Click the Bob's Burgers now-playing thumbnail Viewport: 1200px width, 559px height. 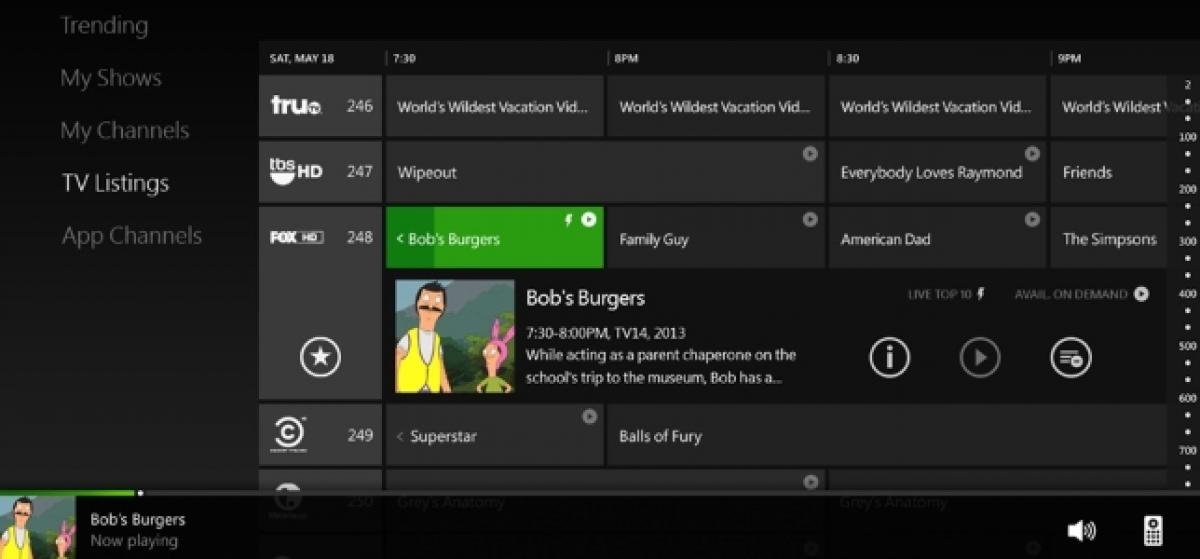tap(37, 527)
